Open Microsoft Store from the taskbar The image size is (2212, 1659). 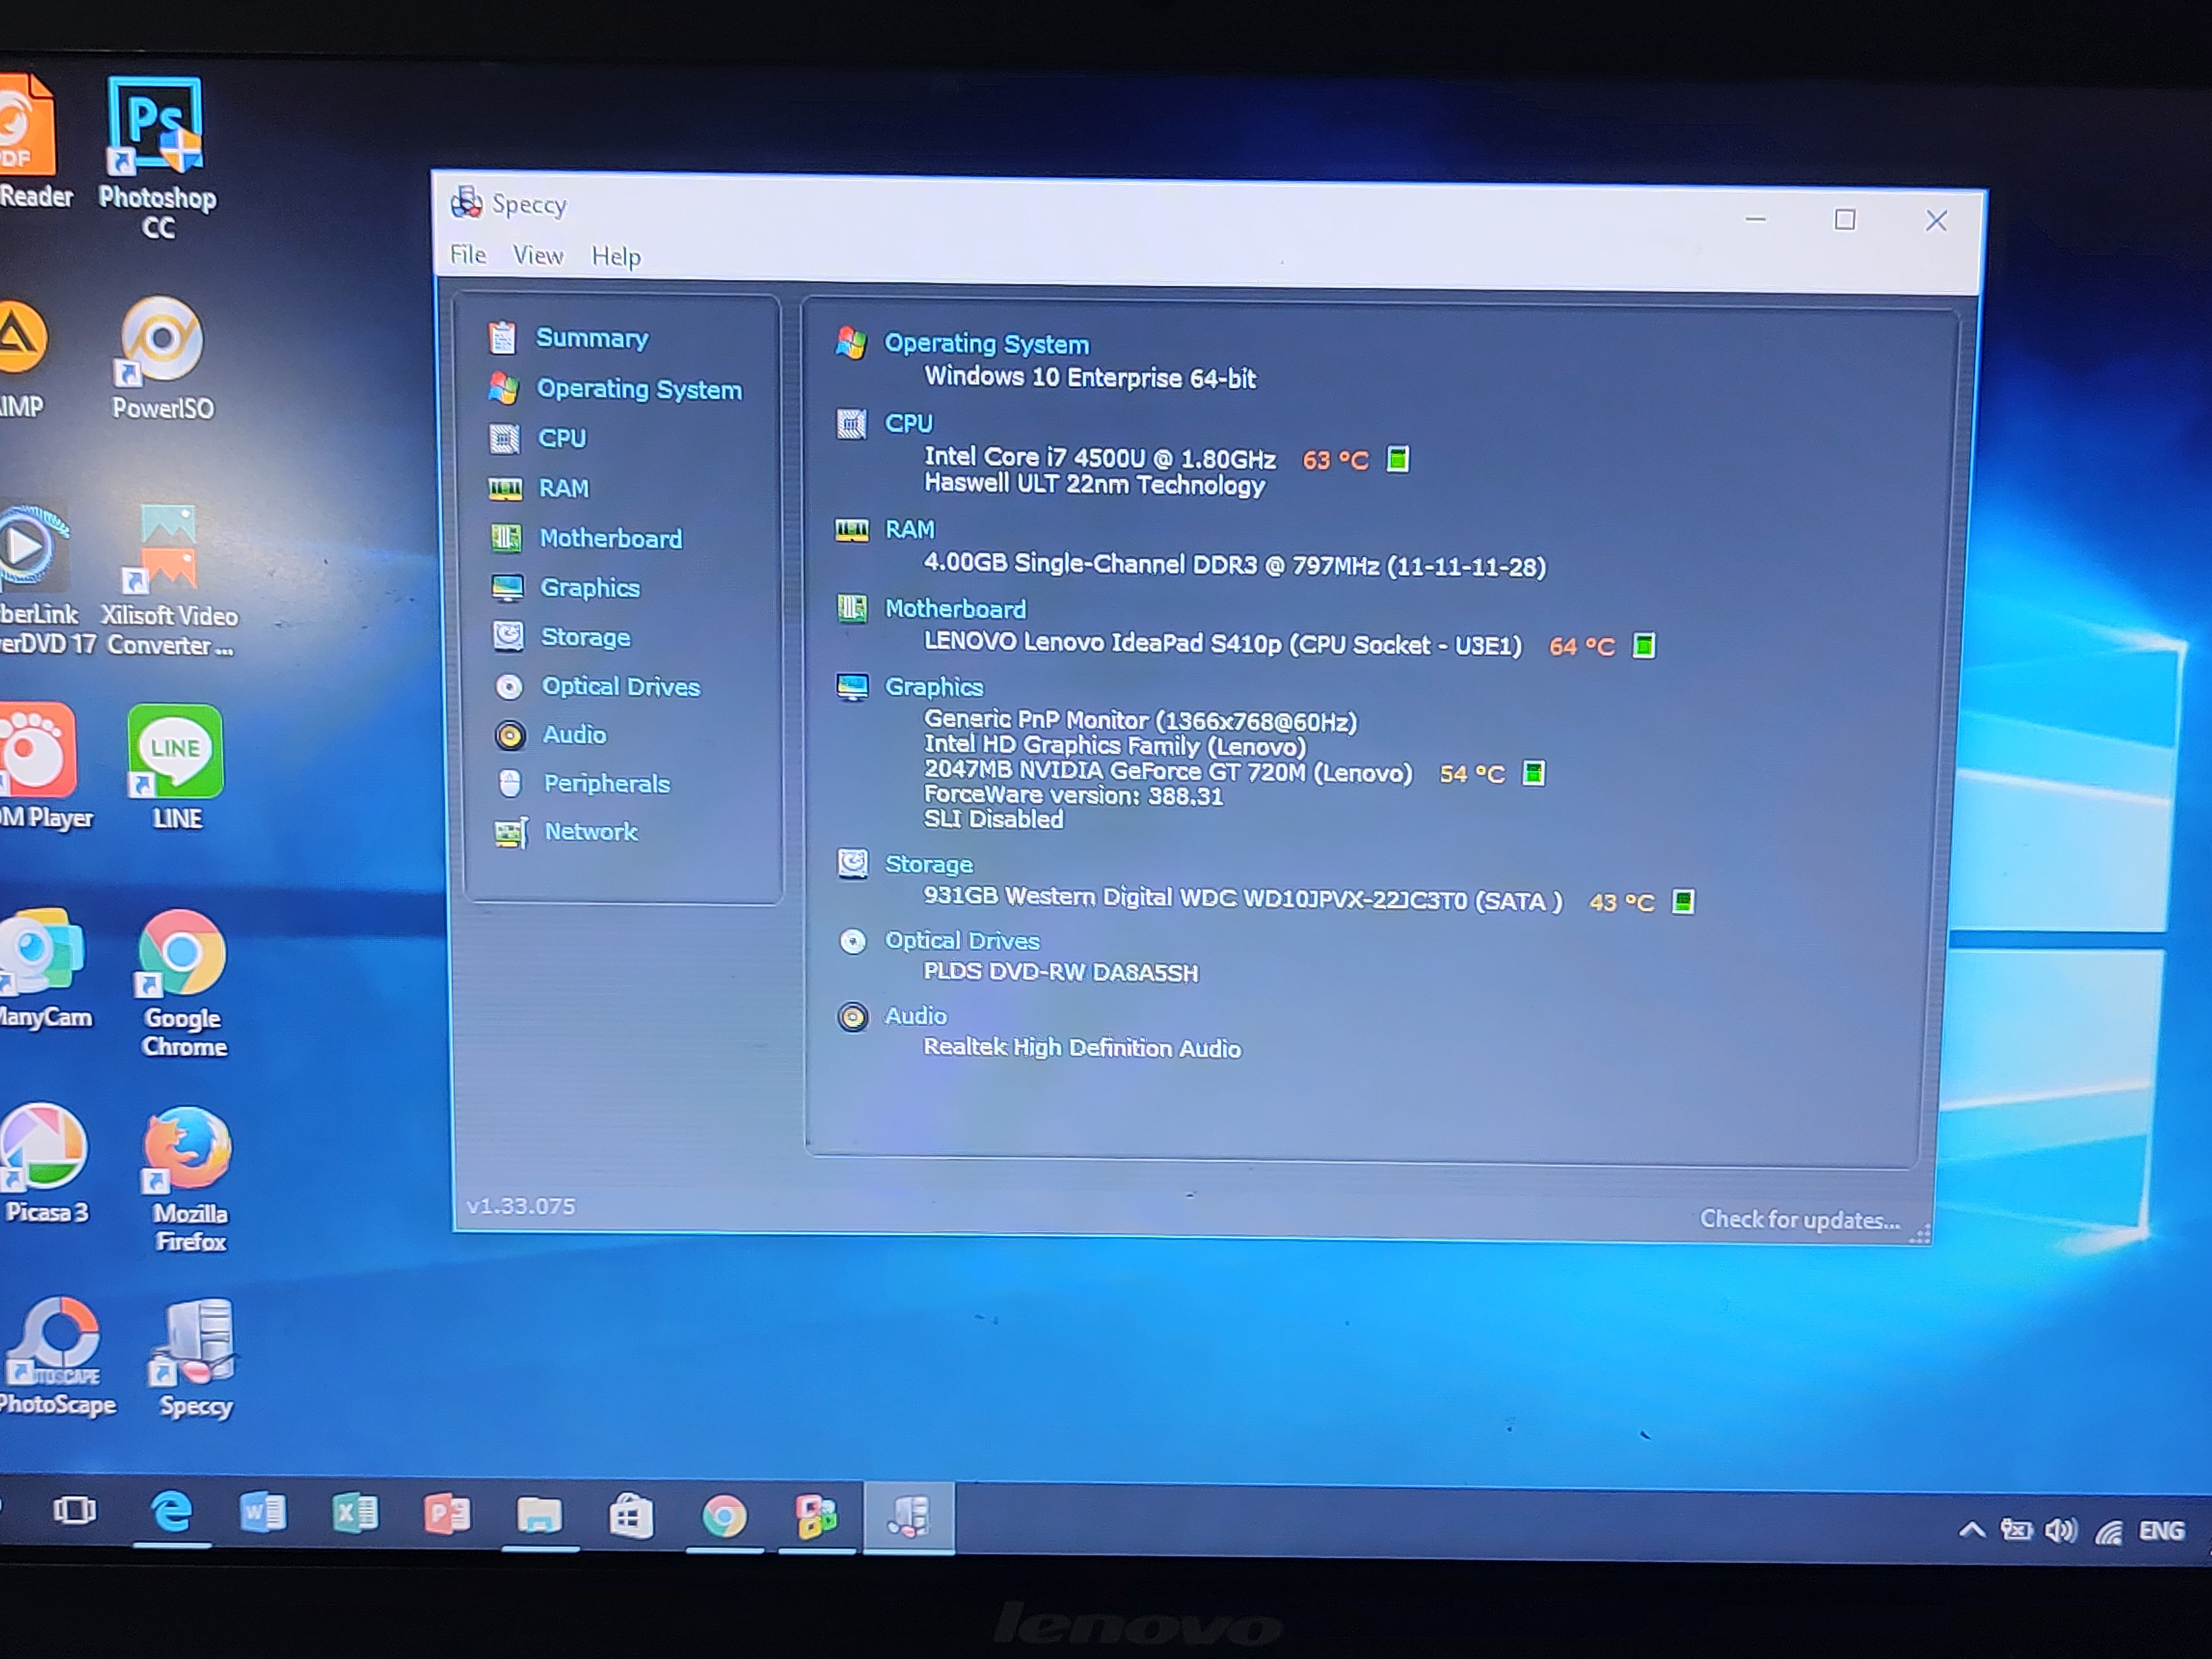pyautogui.click(x=631, y=1516)
